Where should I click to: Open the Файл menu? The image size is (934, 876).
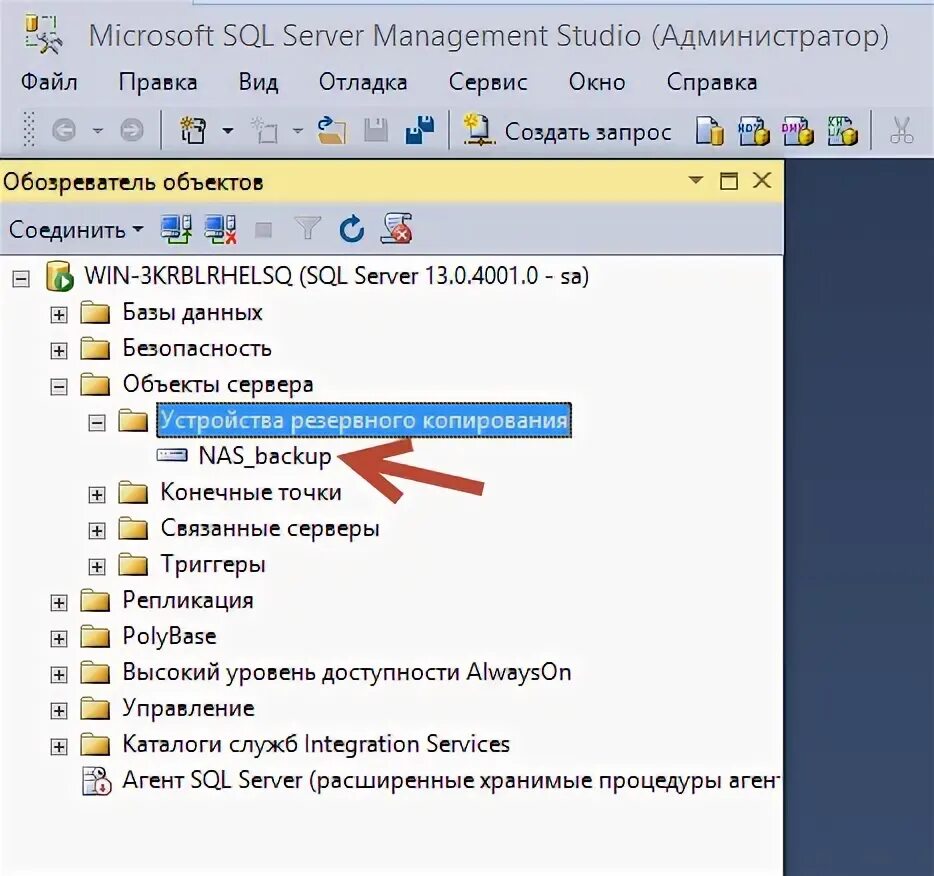point(49,82)
